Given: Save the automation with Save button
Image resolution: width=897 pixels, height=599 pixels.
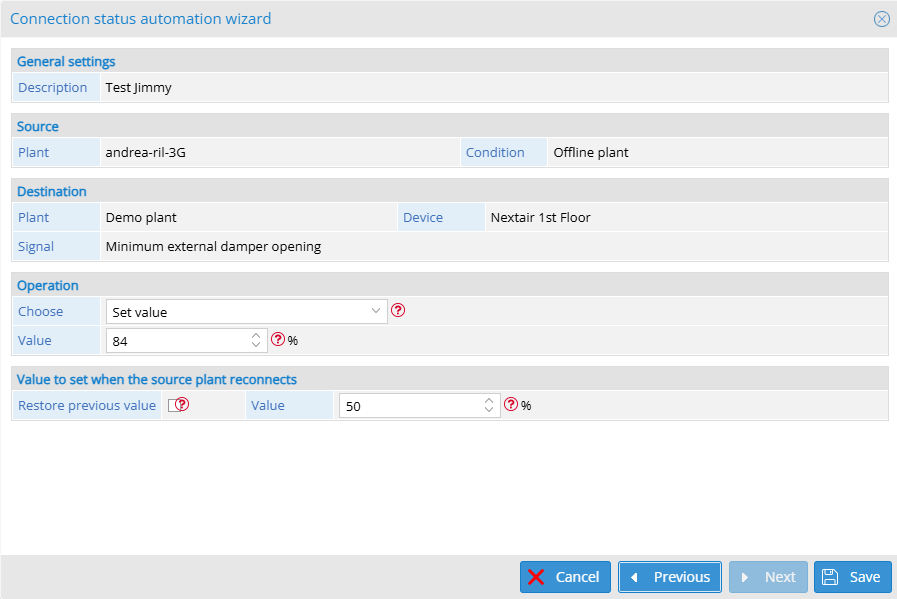Looking at the screenshot, I should coord(852,577).
